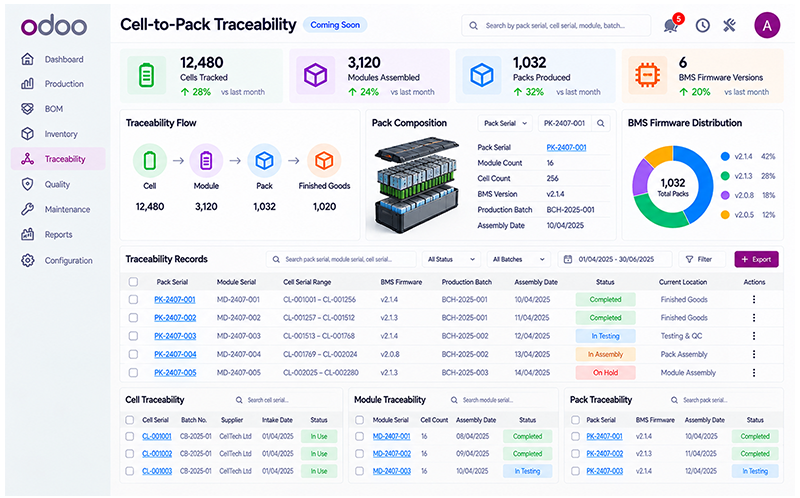
Task: Click the Odoo logo
Action: [x=54, y=25]
